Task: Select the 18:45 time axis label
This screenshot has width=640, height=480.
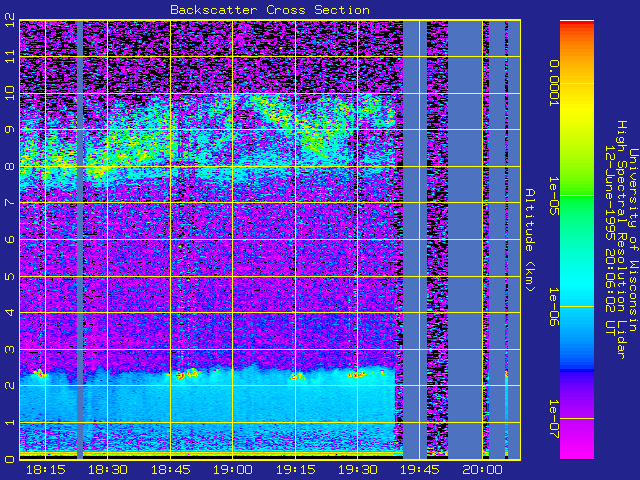Action: tap(170, 470)
